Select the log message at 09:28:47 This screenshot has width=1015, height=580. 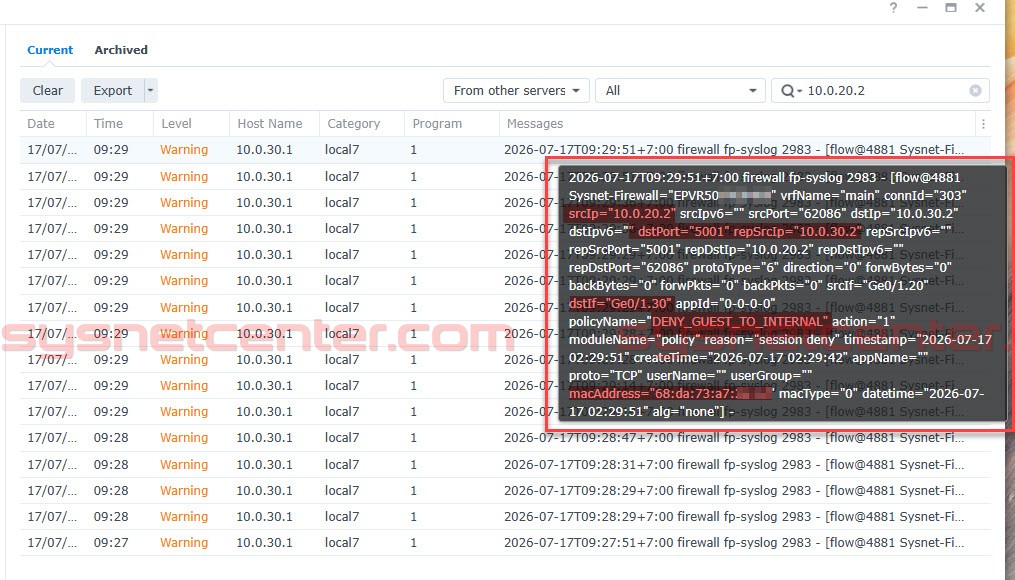pos(734,438)
